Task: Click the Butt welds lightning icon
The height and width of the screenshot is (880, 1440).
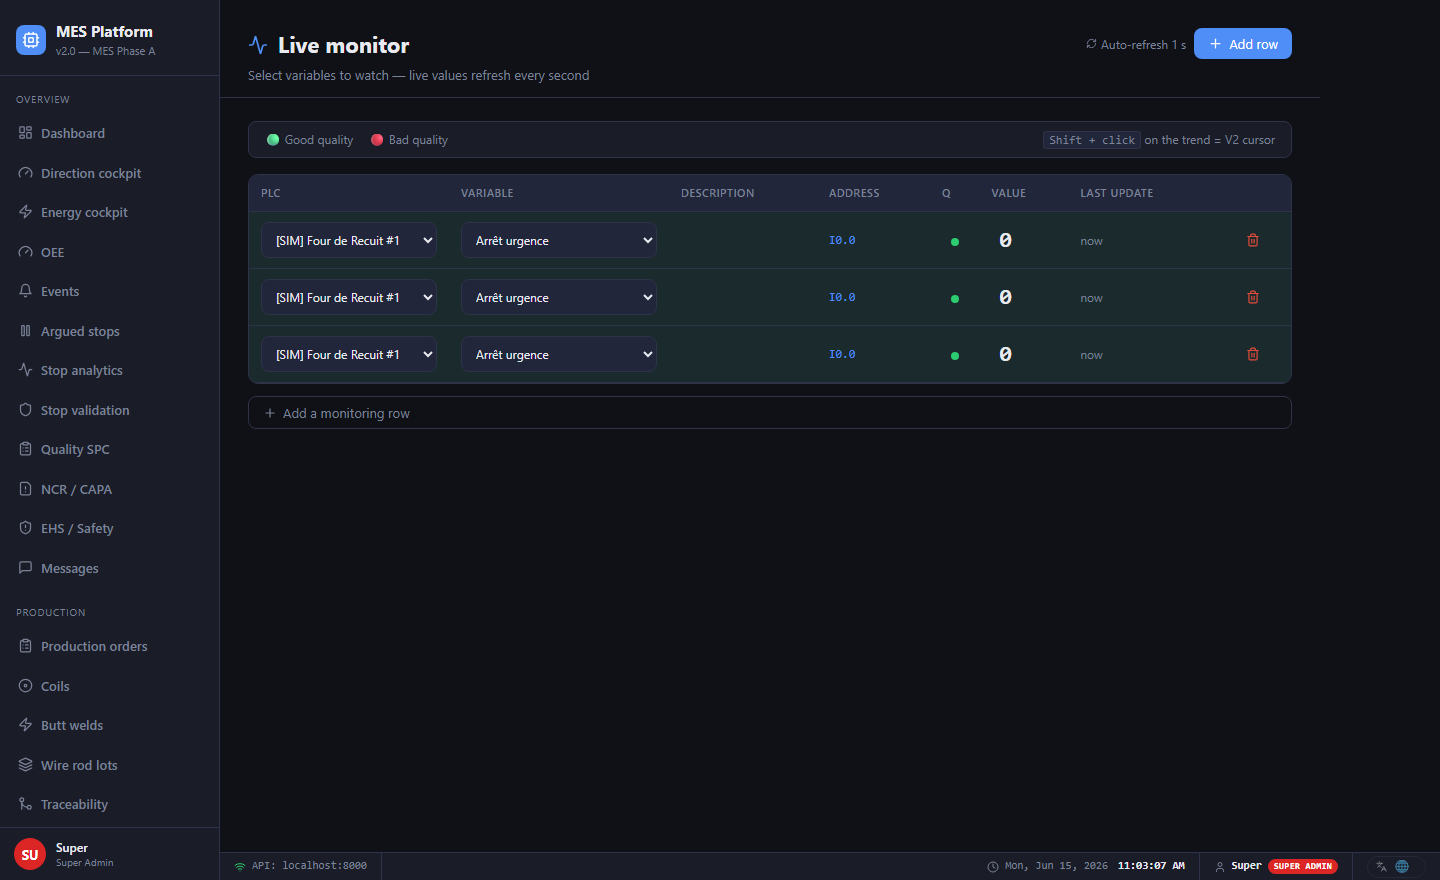Action: pos(26,725)
